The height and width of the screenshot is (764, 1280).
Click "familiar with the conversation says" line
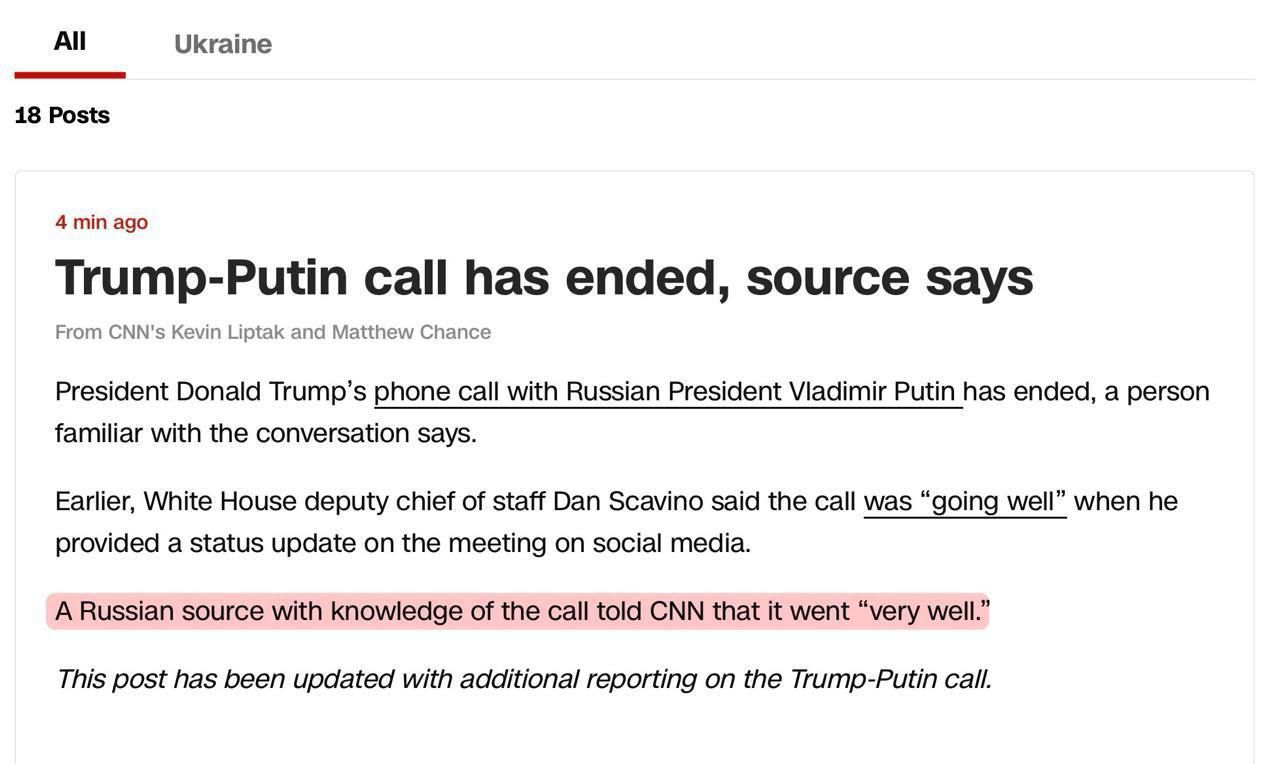click(x=265, y=433)
